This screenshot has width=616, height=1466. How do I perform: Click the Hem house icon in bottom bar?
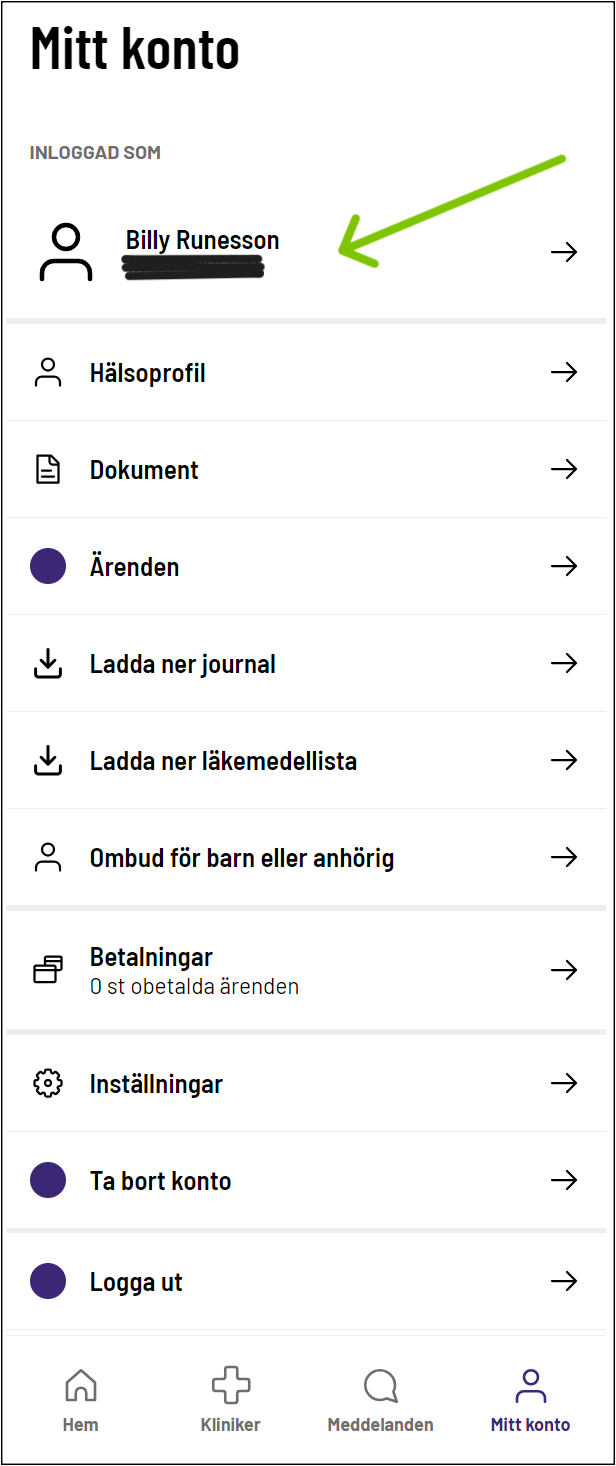pos(80,1385)
